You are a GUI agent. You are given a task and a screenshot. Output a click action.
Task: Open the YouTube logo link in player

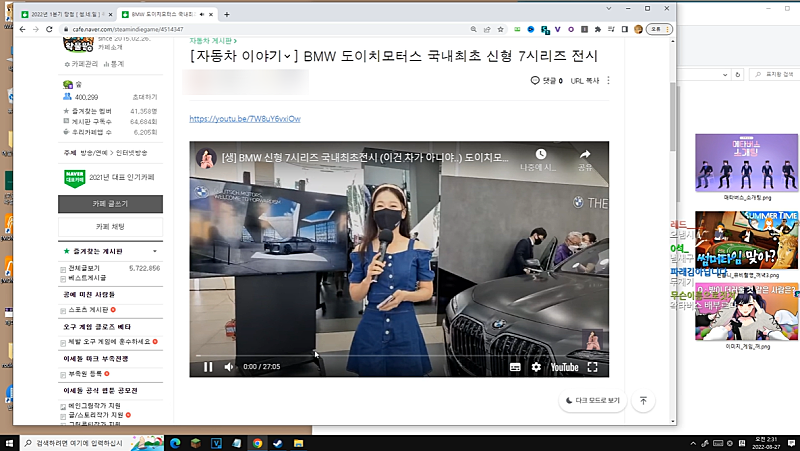(x=564, y=367)
